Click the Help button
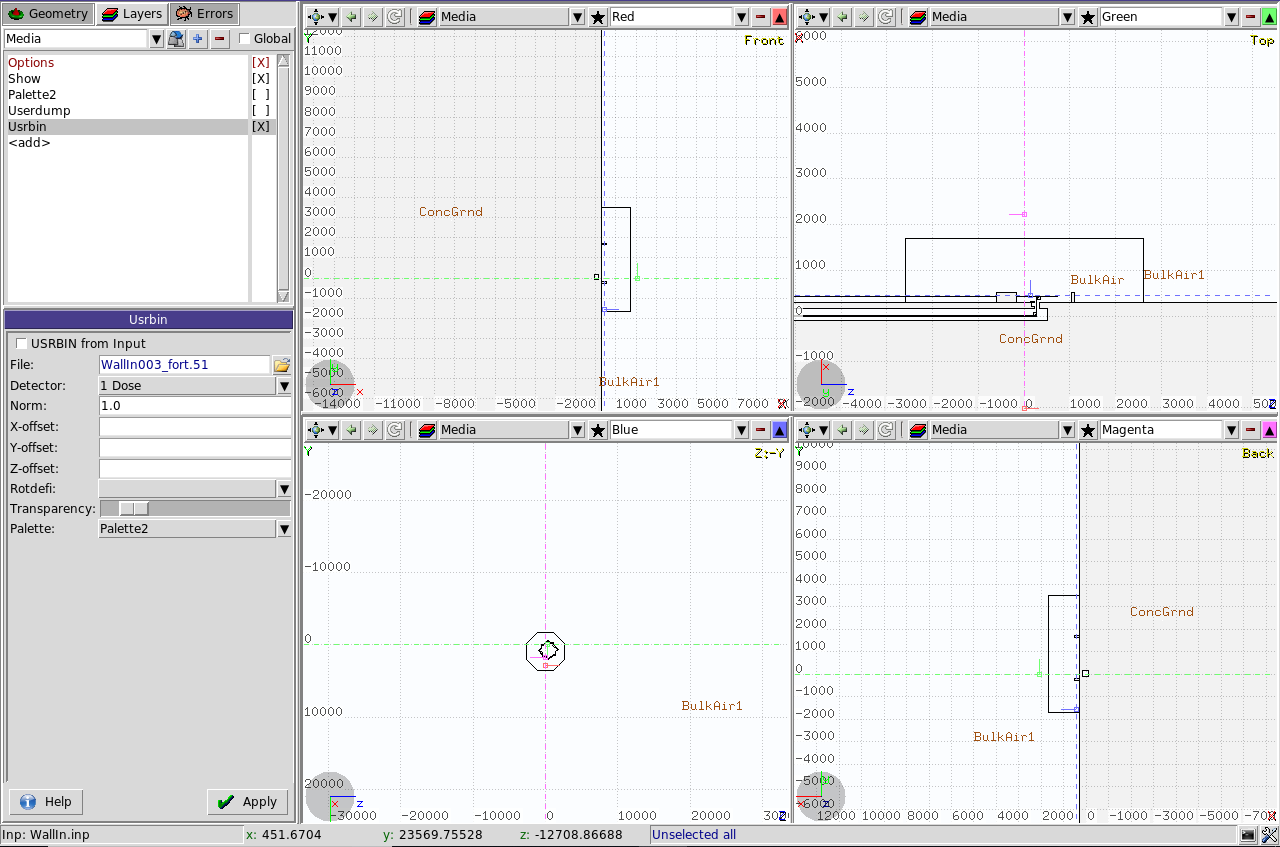 coord(46,802)
